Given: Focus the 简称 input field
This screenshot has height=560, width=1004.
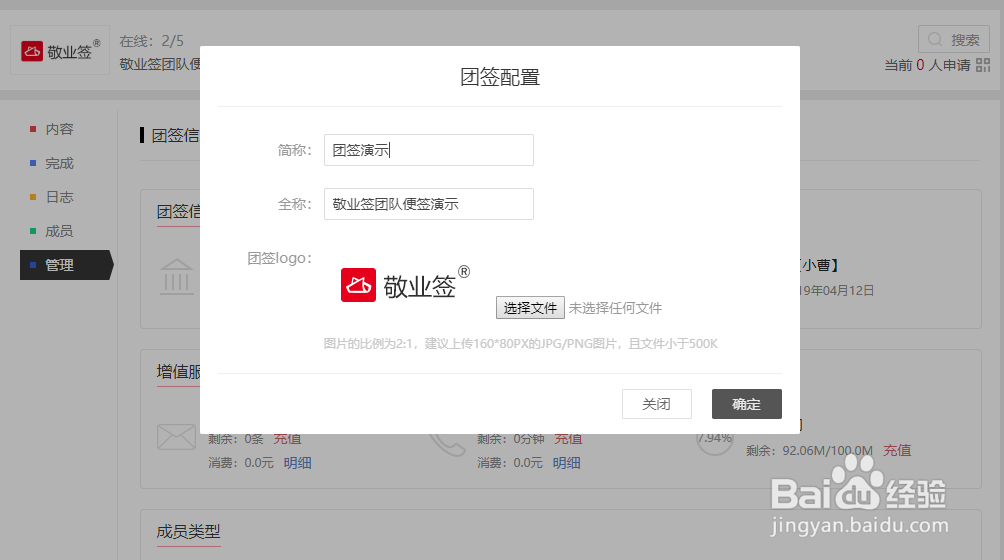Looking at the screenshot, I should [x=428, y=150].
